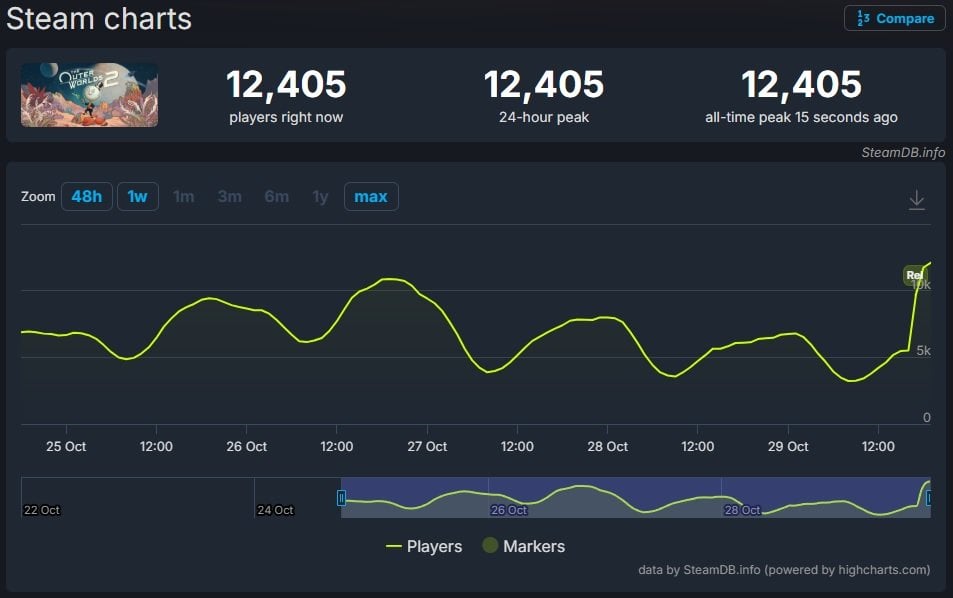Click the Steam charts heading
This screenshot has height=598, width=953.
click(99, 18)
